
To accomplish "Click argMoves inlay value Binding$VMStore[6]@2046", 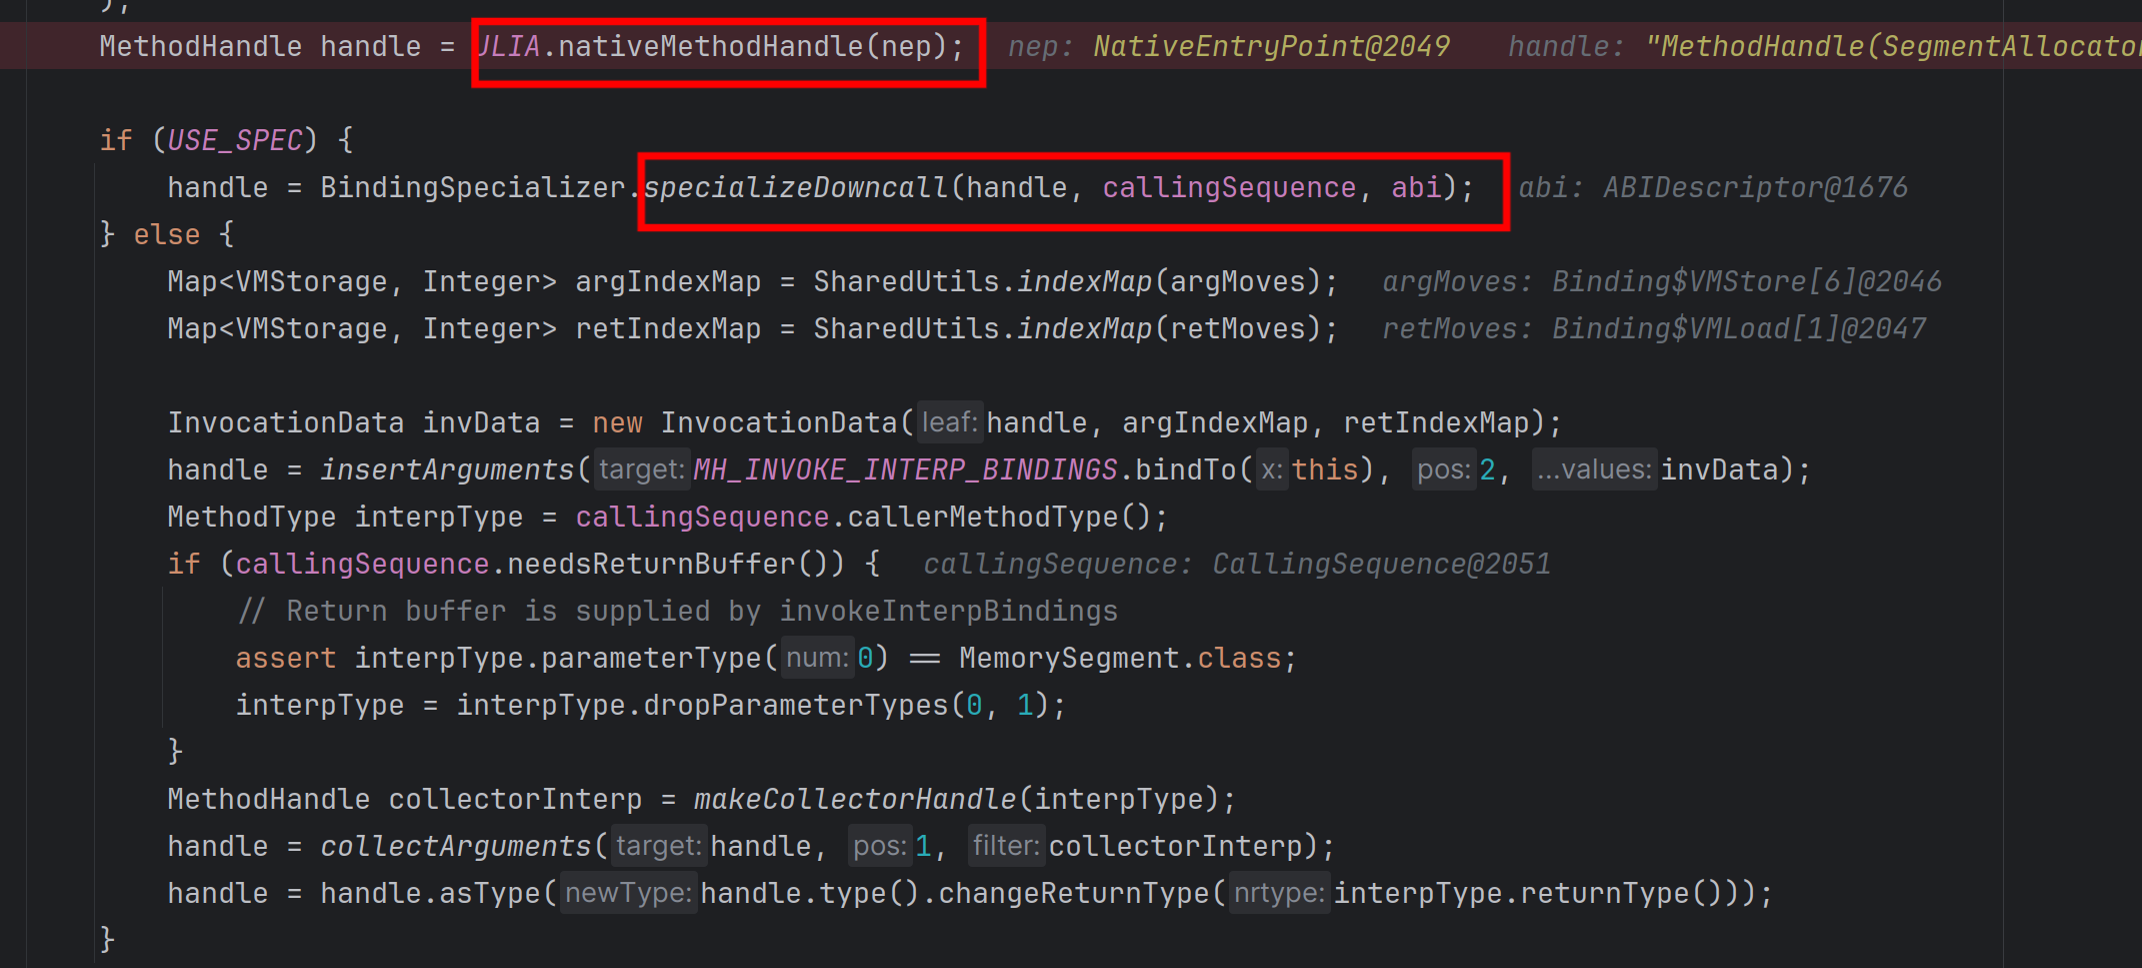I will [1746, 281].
